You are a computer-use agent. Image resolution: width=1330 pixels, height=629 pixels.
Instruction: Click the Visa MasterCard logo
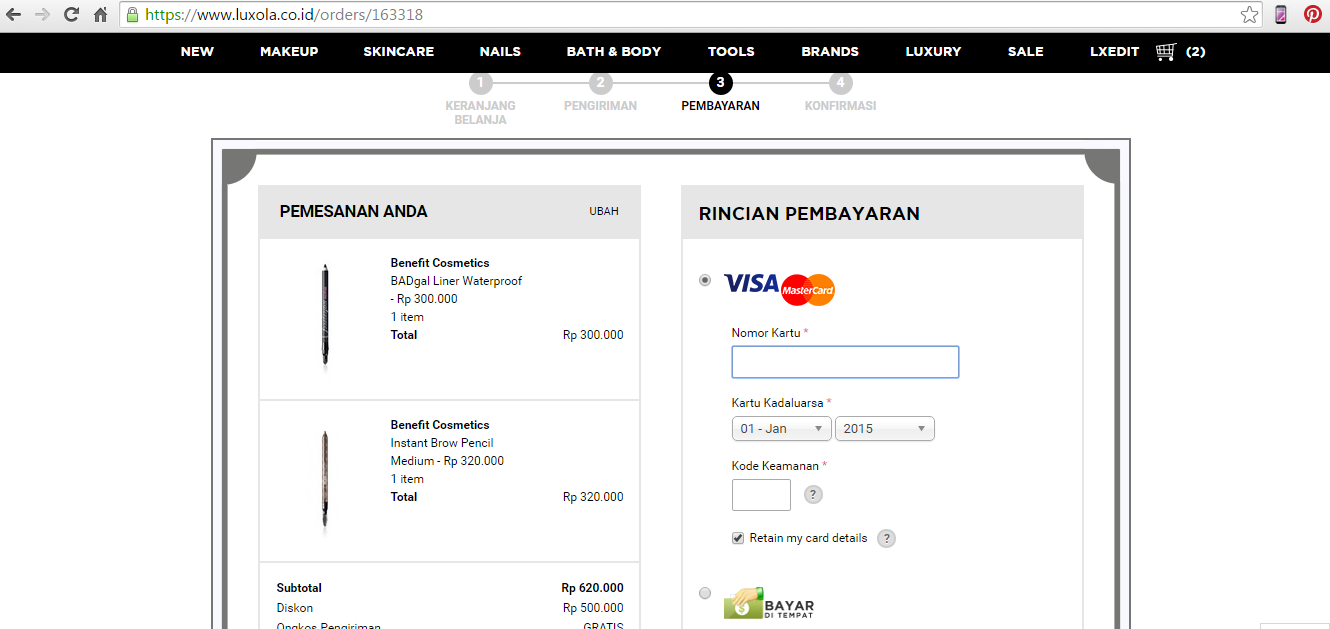(779, 288)
